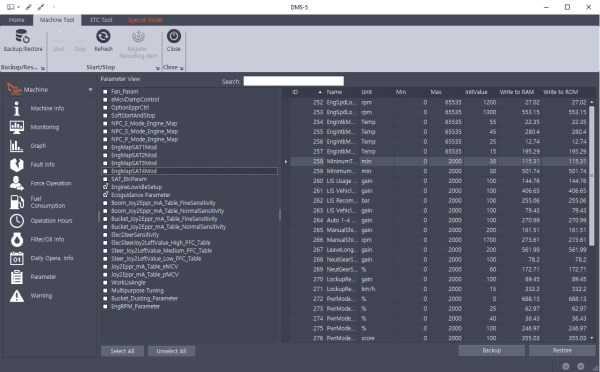600x372 pixels.
Task: Check the SoftStartAndStop checkbox
Action: point(105,116)
